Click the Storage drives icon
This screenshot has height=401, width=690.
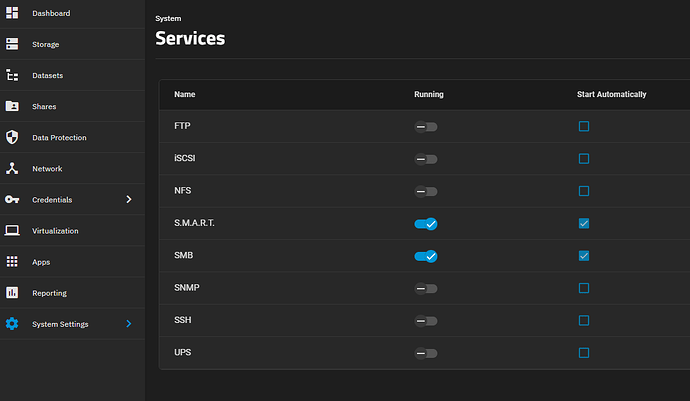click(12, 44)
